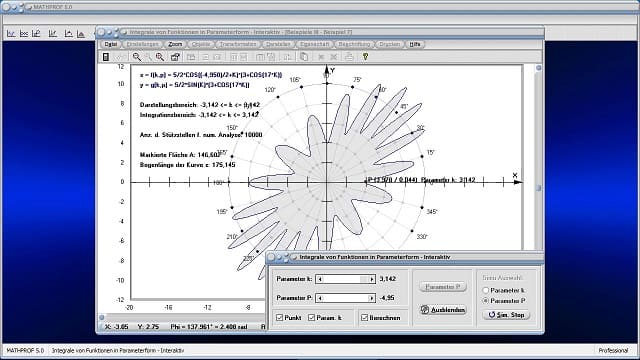This screenshot has width=640, height=360.
Task: Click the Sim. Stop button
Action: coord(506,315)
